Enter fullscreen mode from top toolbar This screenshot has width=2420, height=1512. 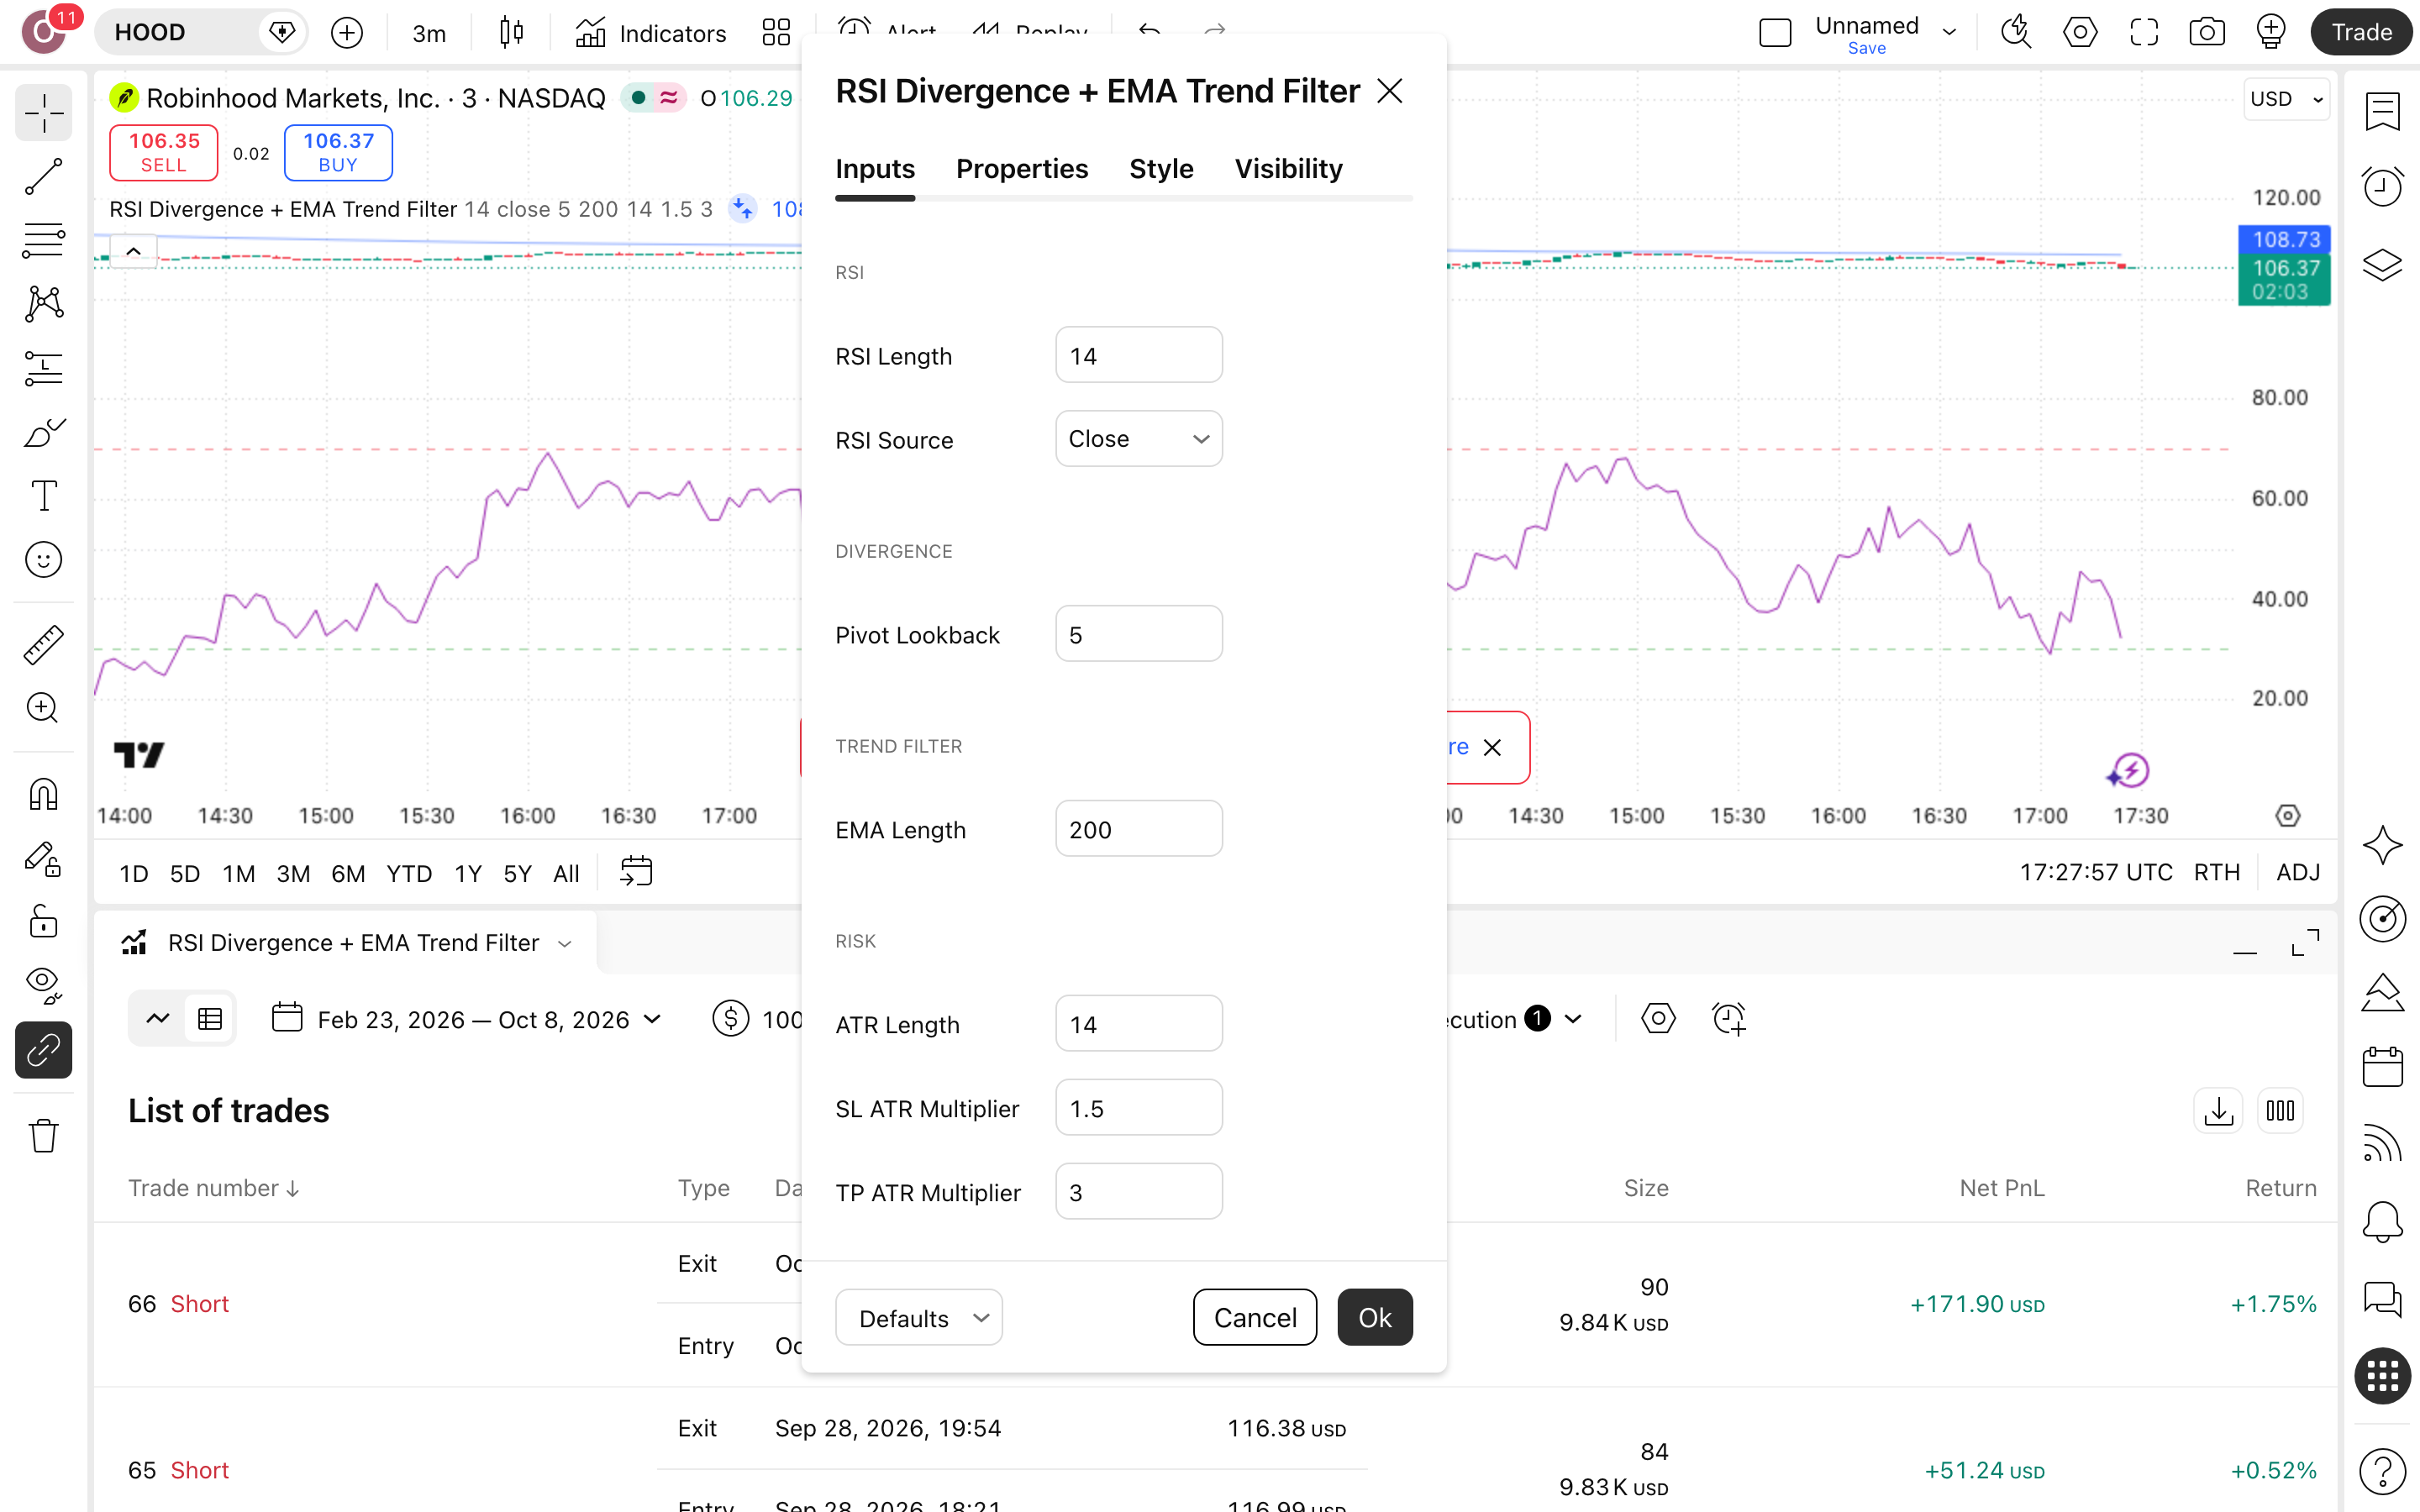2144,33
